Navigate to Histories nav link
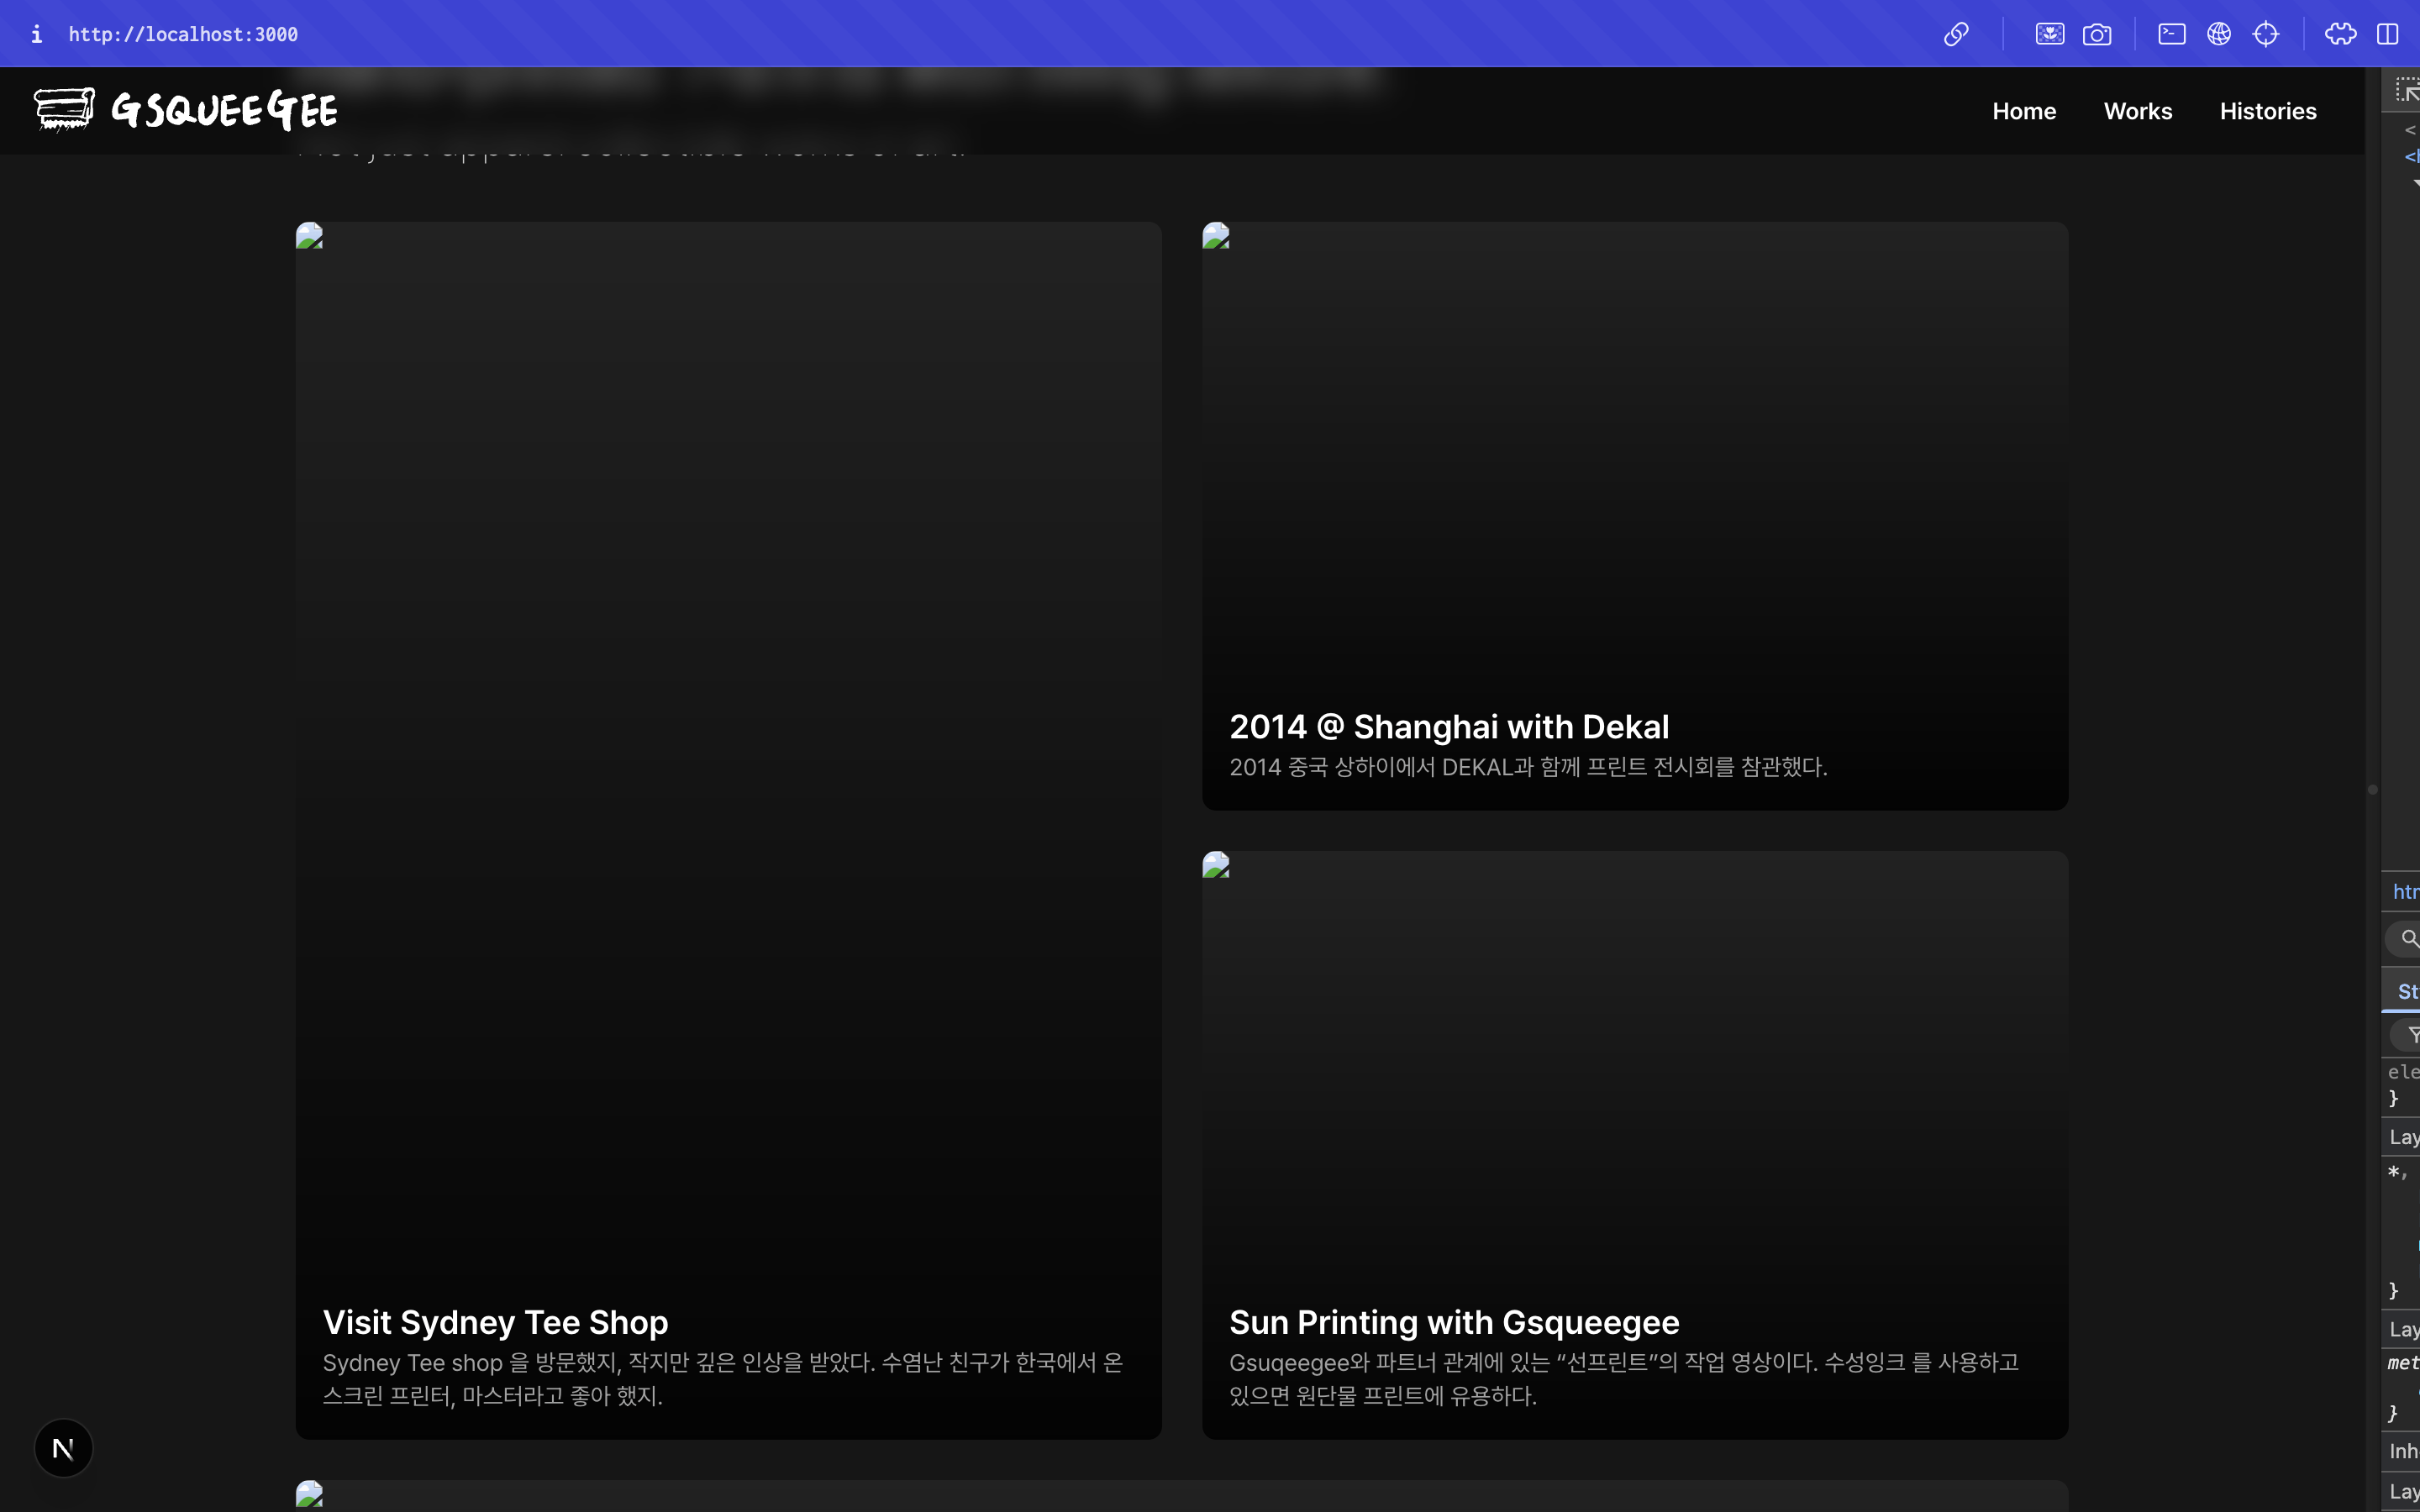The height and width of the screenshot is (1512, 2420). pos(2267,111)
